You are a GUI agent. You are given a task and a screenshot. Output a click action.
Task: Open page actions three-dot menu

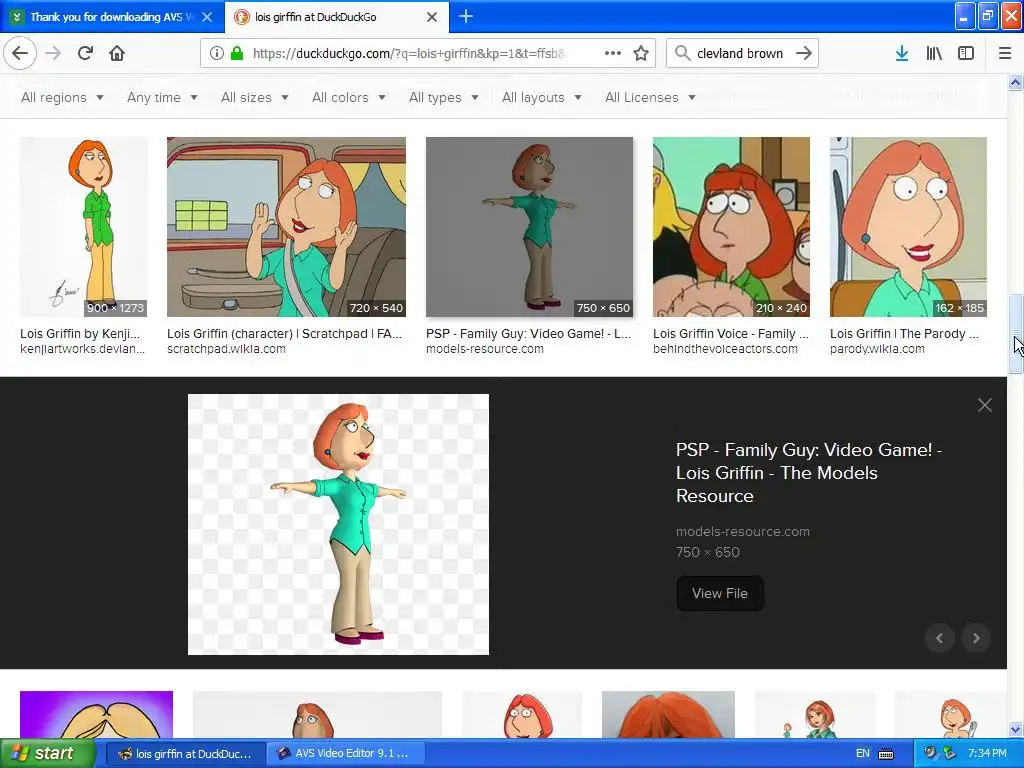[x=613, y=53]
